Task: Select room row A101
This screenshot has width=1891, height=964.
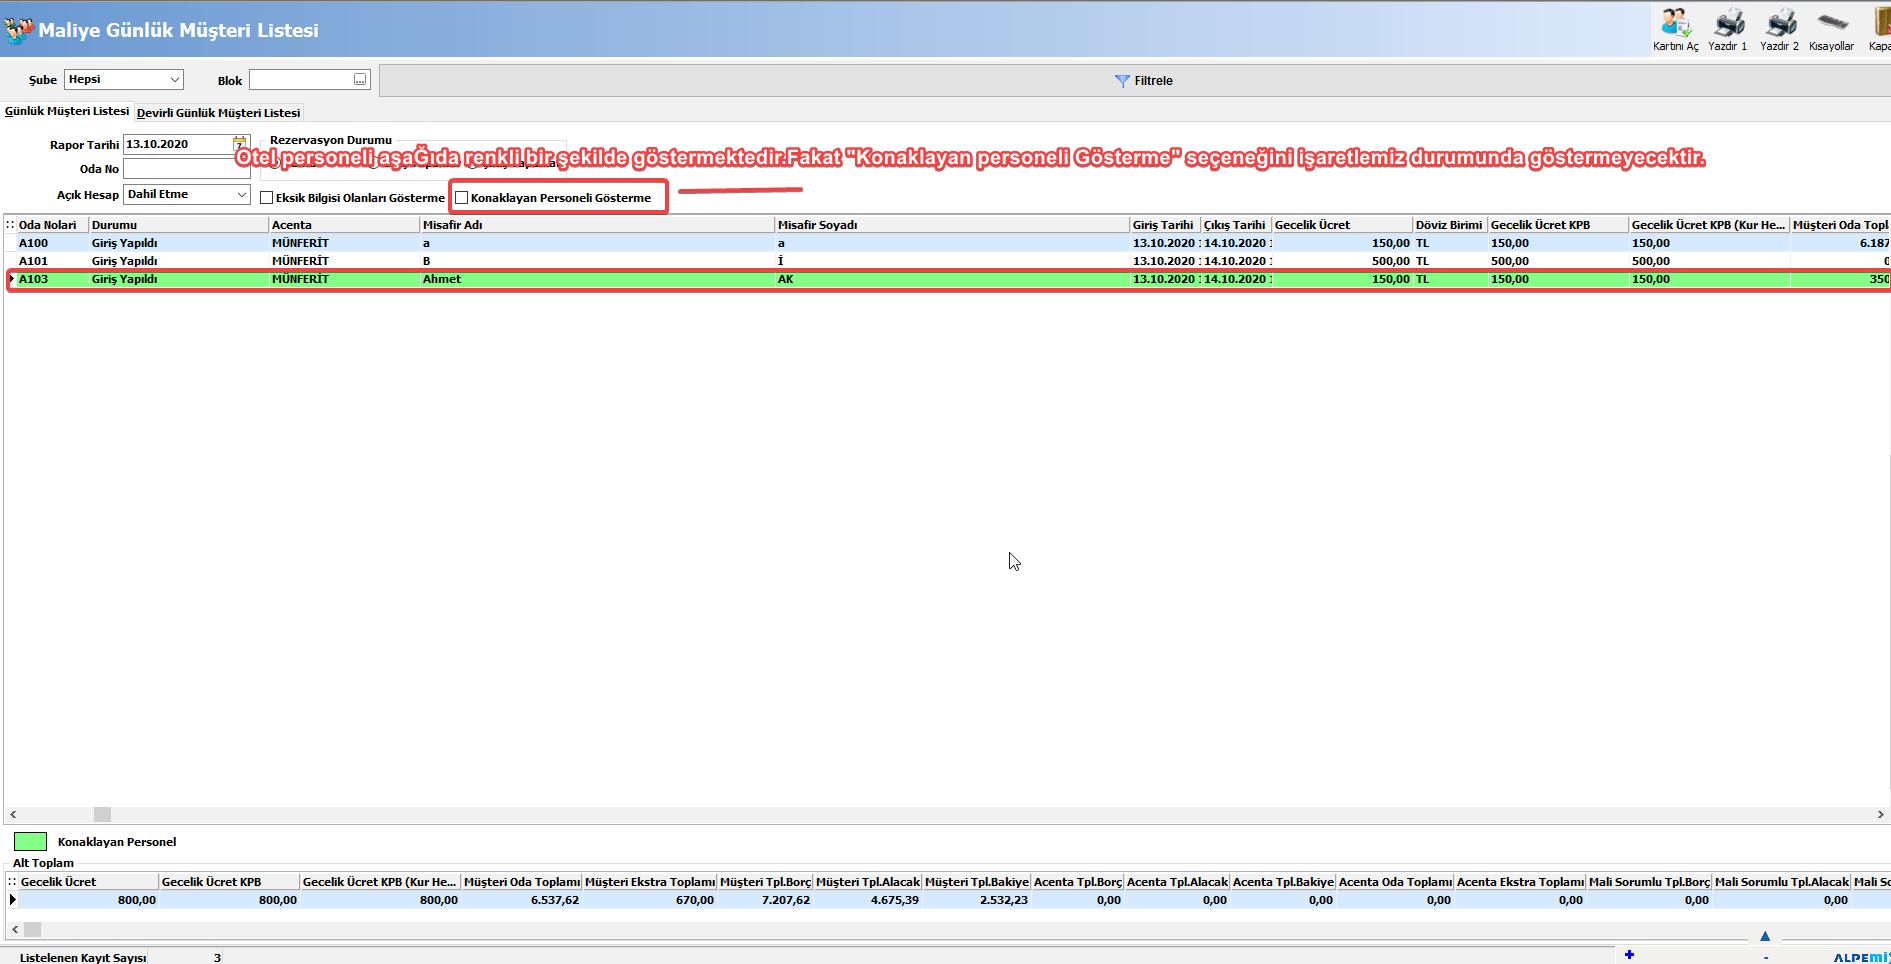Action: tap(947, 261)
